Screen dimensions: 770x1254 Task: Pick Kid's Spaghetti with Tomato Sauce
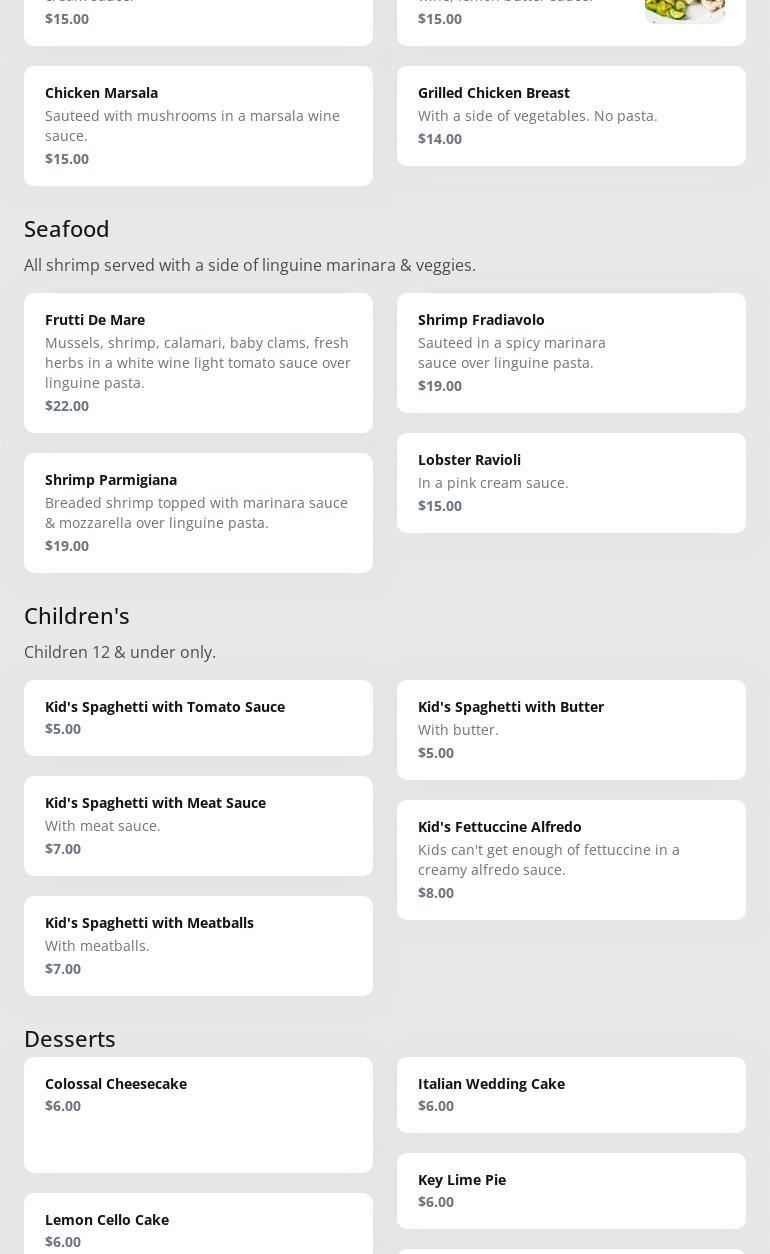point(198,717)
